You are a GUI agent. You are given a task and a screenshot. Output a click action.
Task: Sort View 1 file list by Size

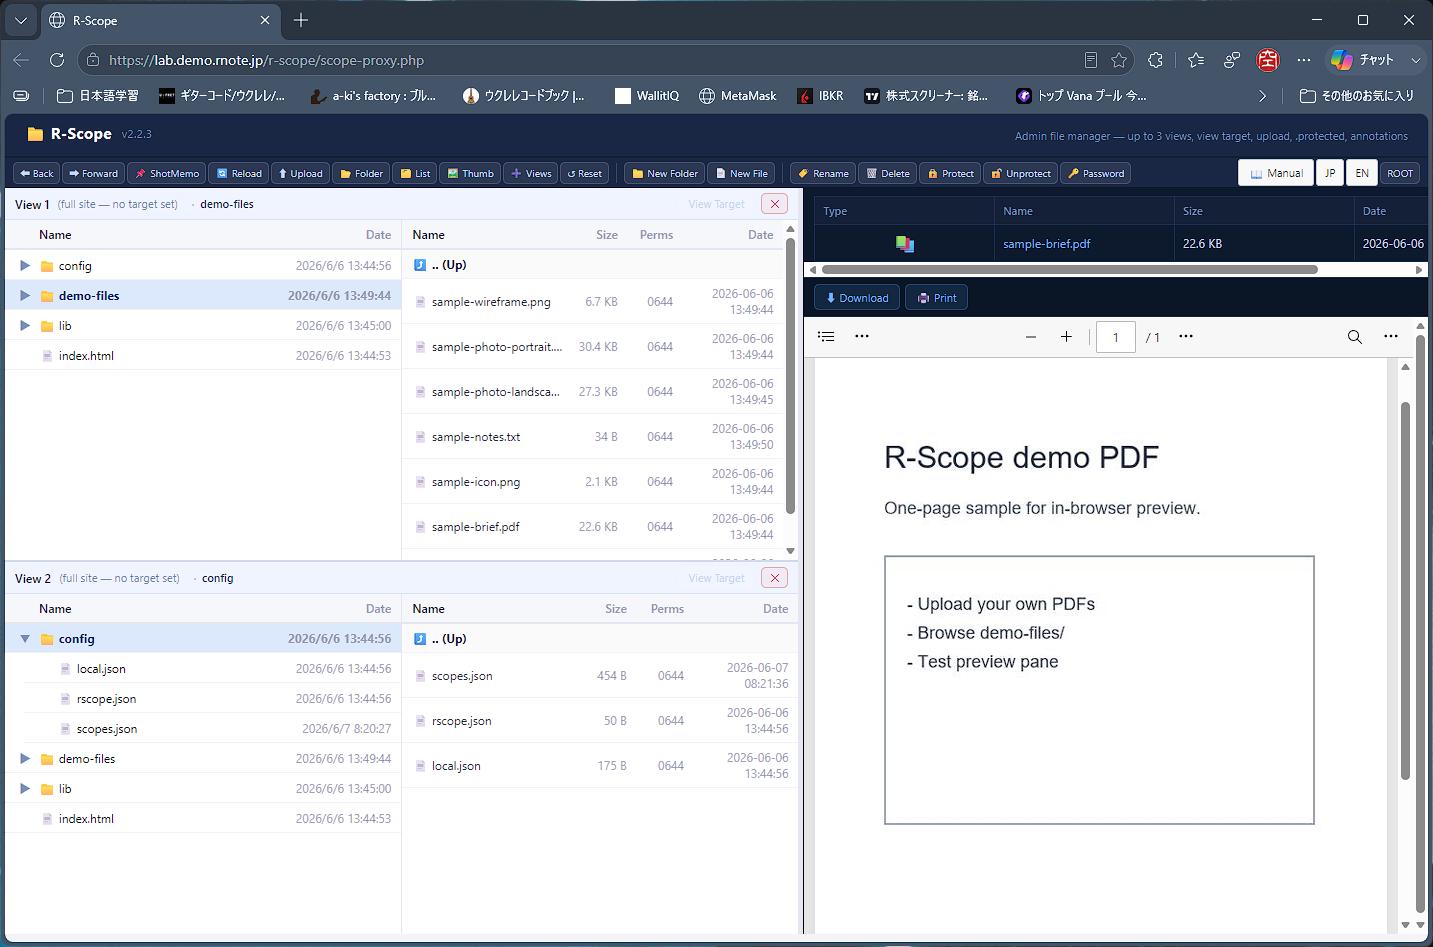click(x=607, y=235)
